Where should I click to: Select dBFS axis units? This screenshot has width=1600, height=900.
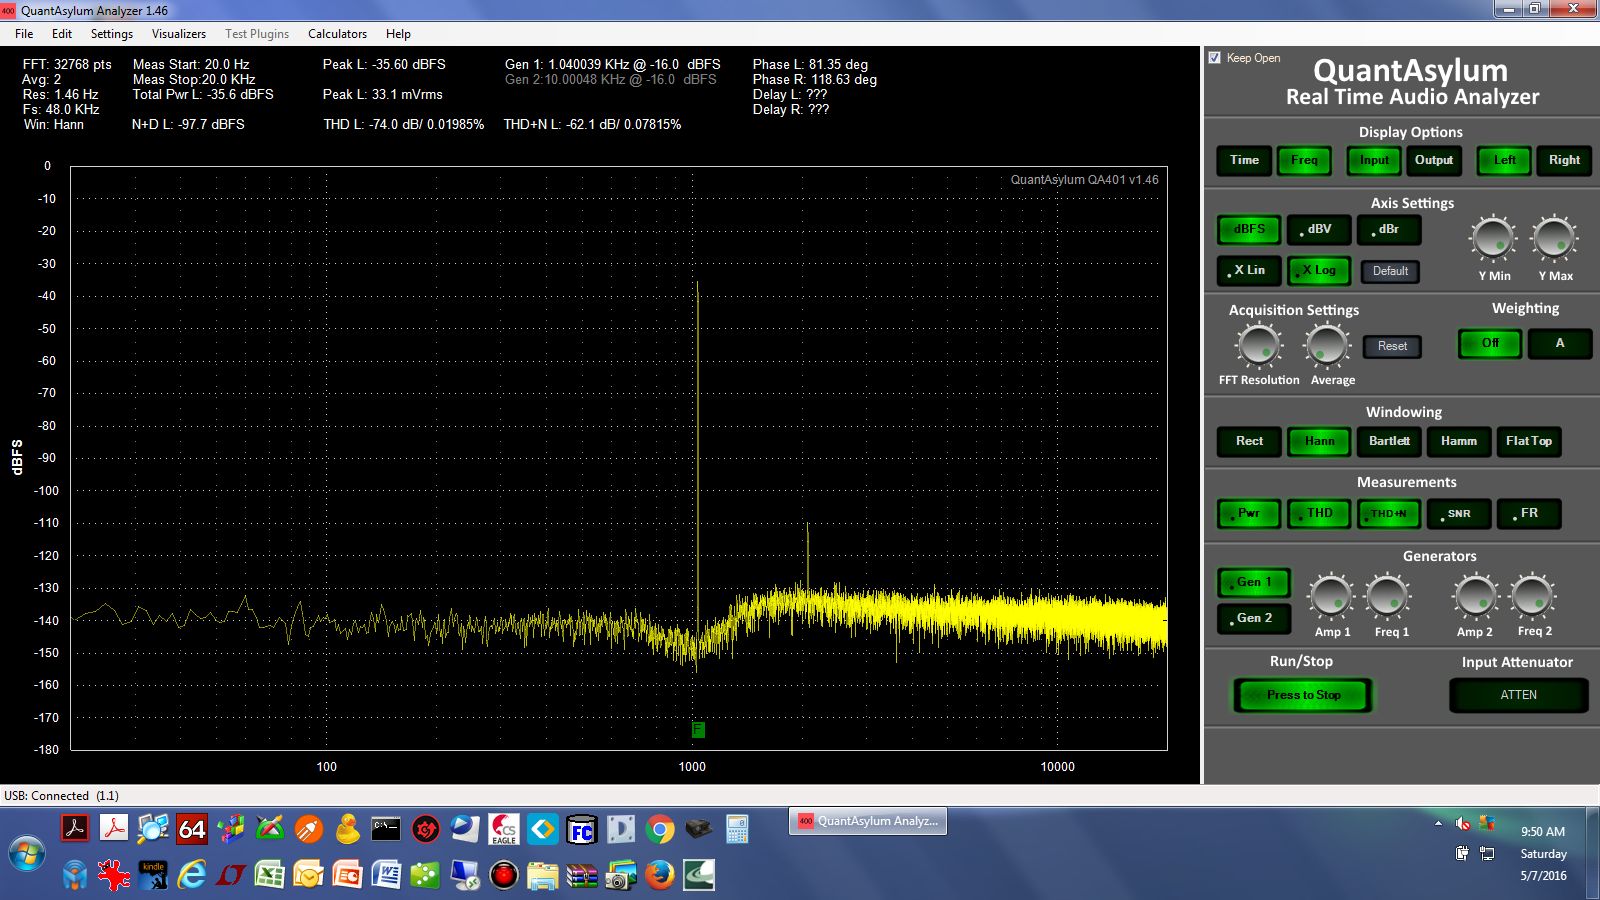click(1249, 230)
